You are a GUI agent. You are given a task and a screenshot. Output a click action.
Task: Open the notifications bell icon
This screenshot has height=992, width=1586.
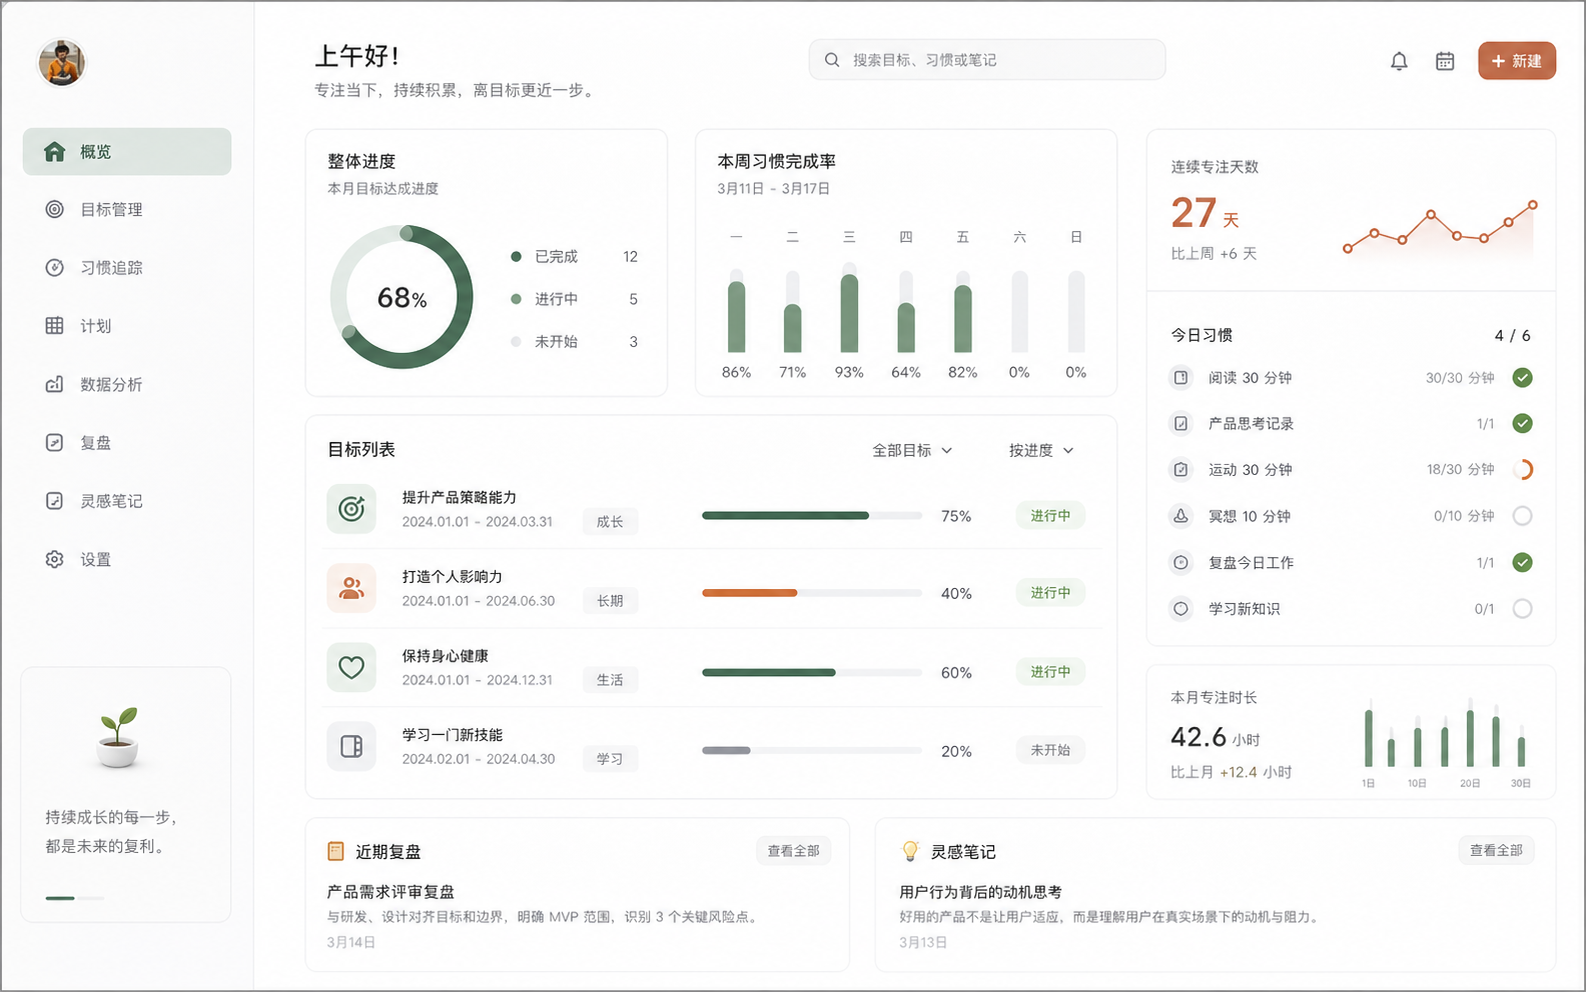tap(1399, 61)
